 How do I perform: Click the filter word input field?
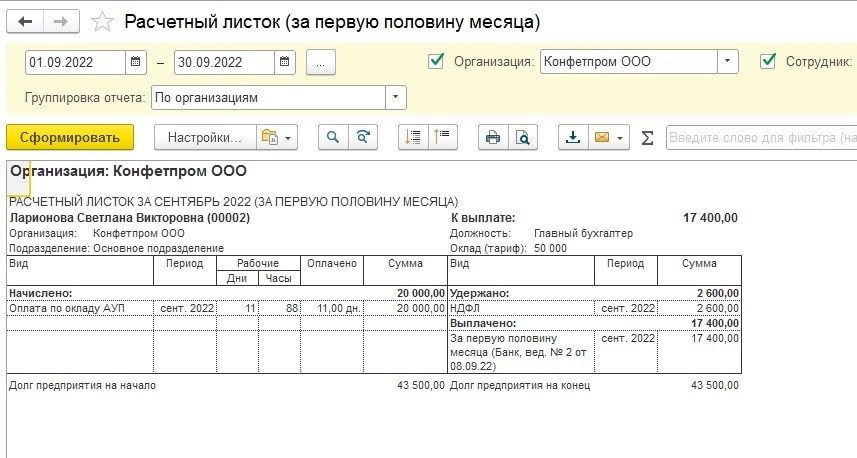pos(760,138)
